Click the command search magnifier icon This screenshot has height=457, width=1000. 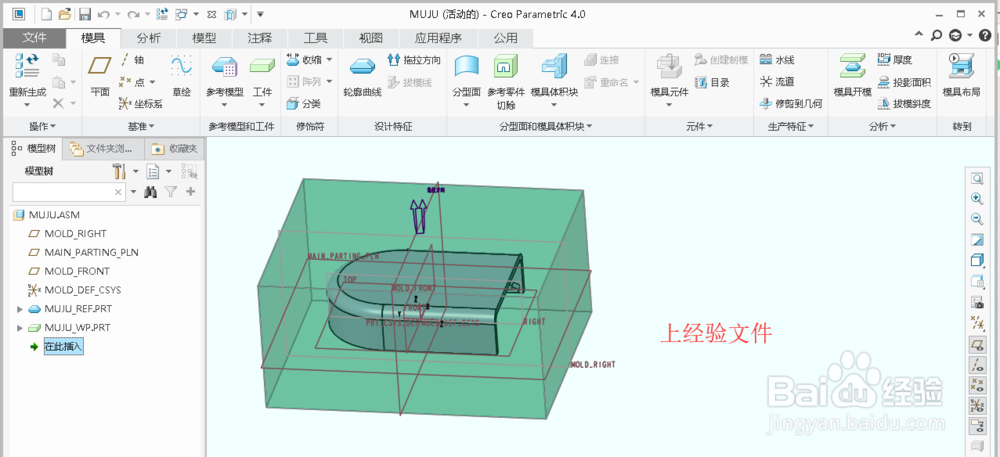(936, 36)
